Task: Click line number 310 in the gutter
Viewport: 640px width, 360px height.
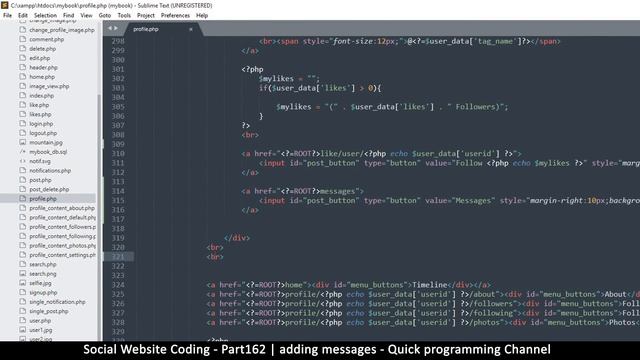Action: [118, 154]
